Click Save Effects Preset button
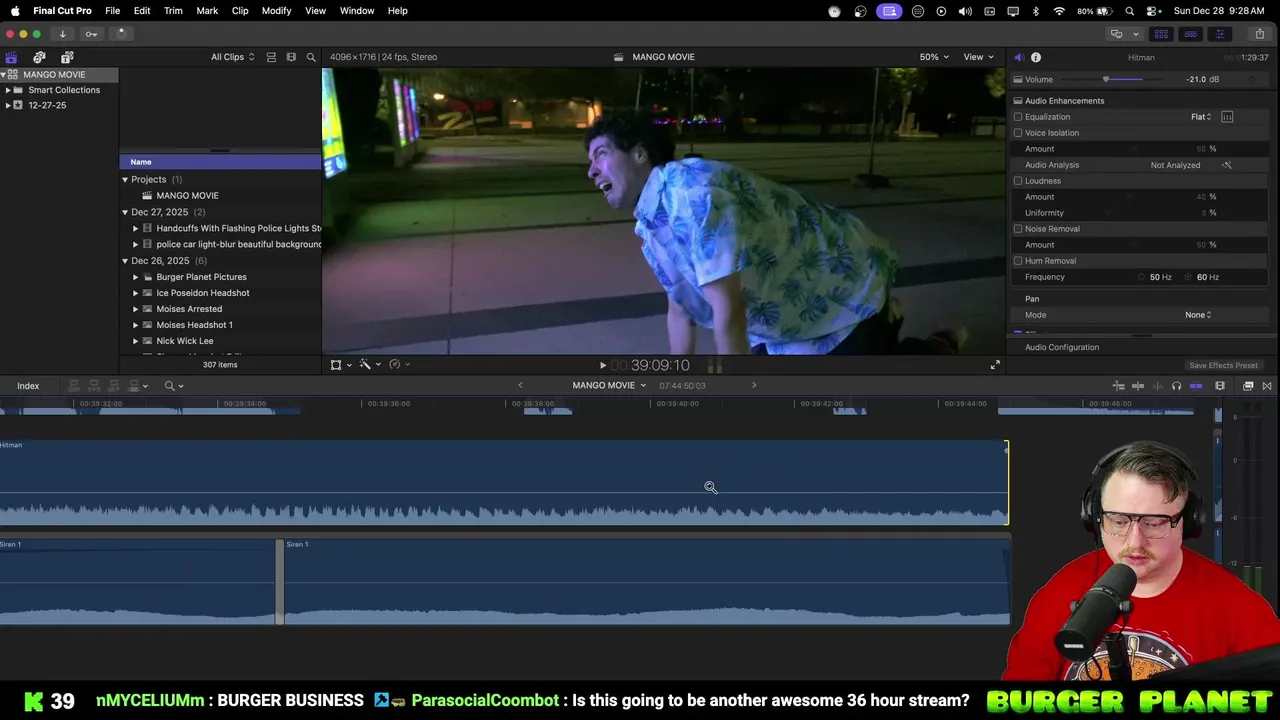 pos(1223,366)
